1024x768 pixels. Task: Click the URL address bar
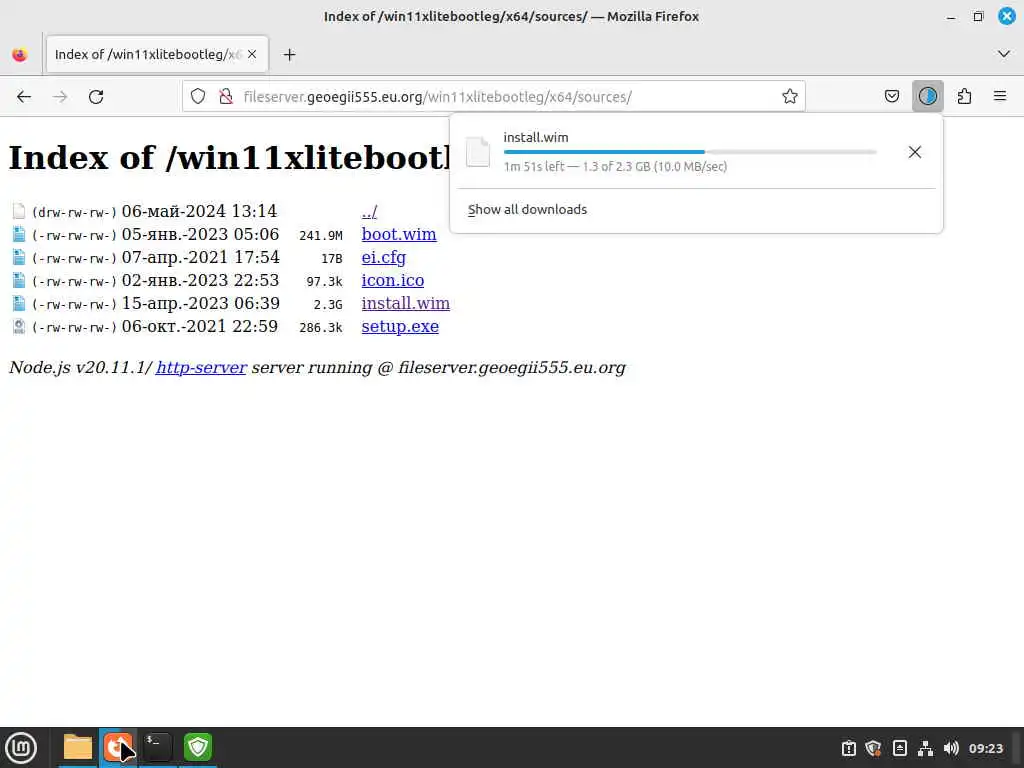click(493, 97)
